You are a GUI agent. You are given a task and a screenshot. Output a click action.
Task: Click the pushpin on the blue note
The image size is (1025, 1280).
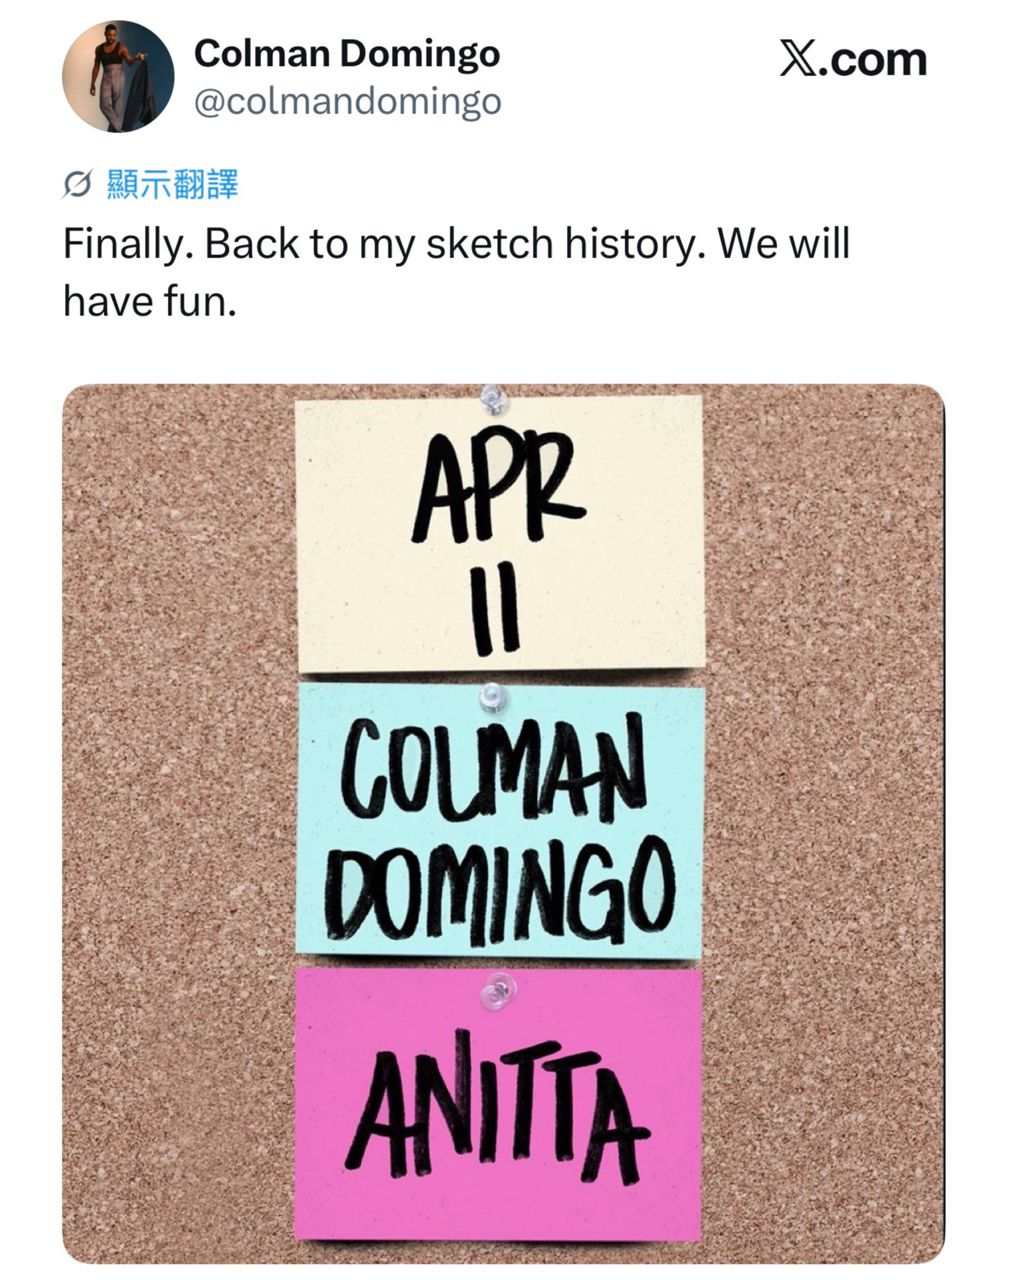tap(490, 694)
